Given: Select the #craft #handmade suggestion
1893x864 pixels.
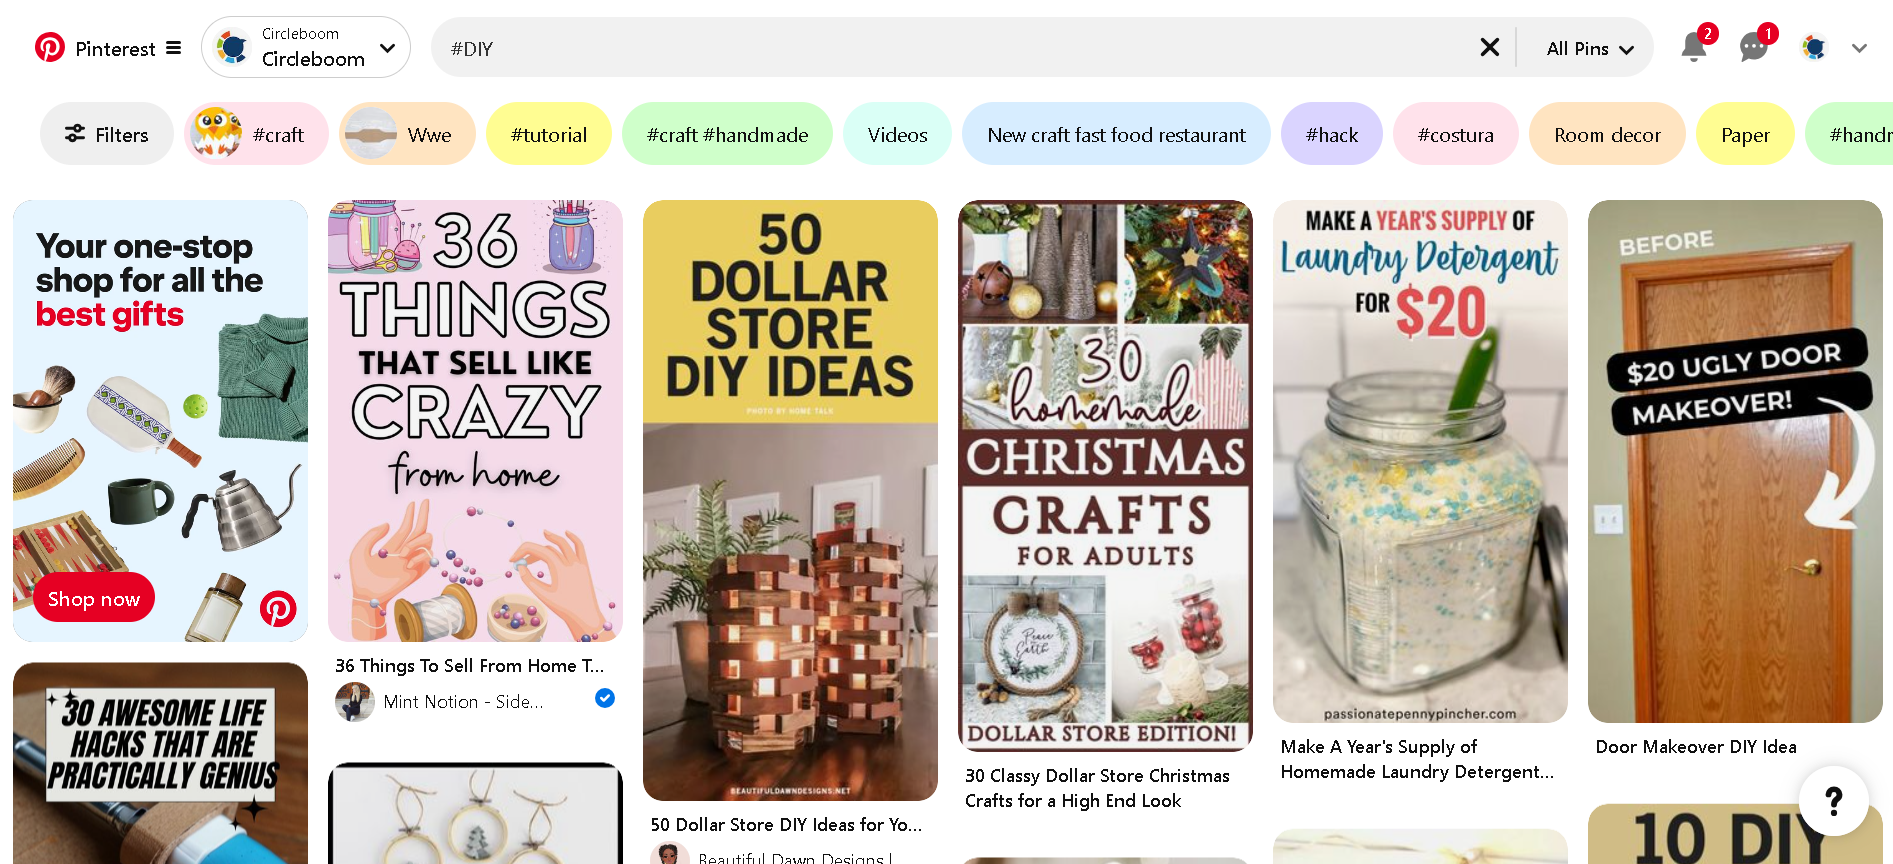Looking at the screenshot, I should pyautogui.click(x=727, y=133).
